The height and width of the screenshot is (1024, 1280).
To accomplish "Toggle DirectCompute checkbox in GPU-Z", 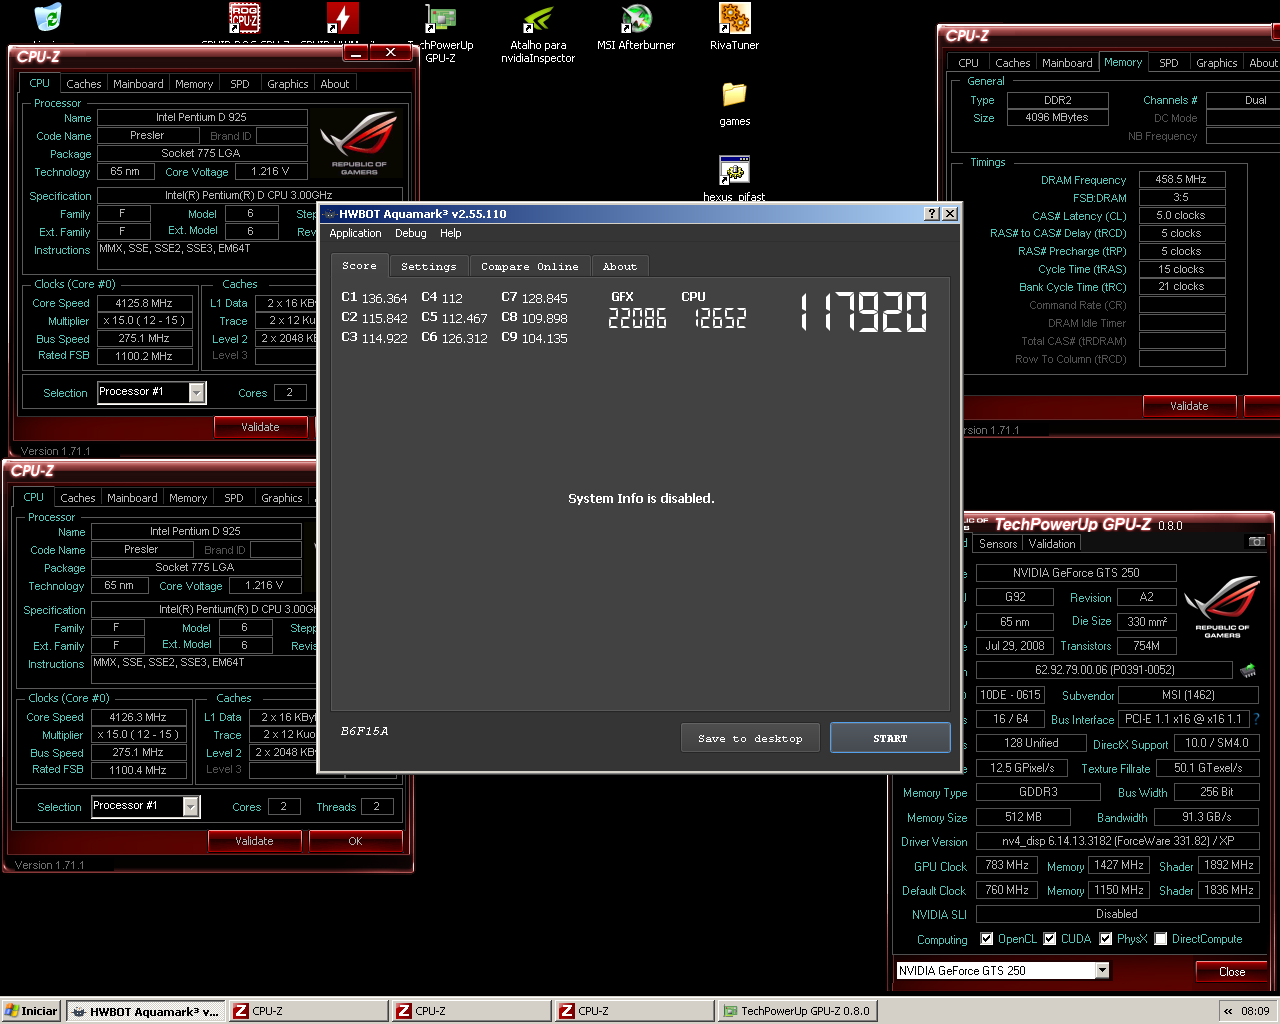I will (1161, 939).
